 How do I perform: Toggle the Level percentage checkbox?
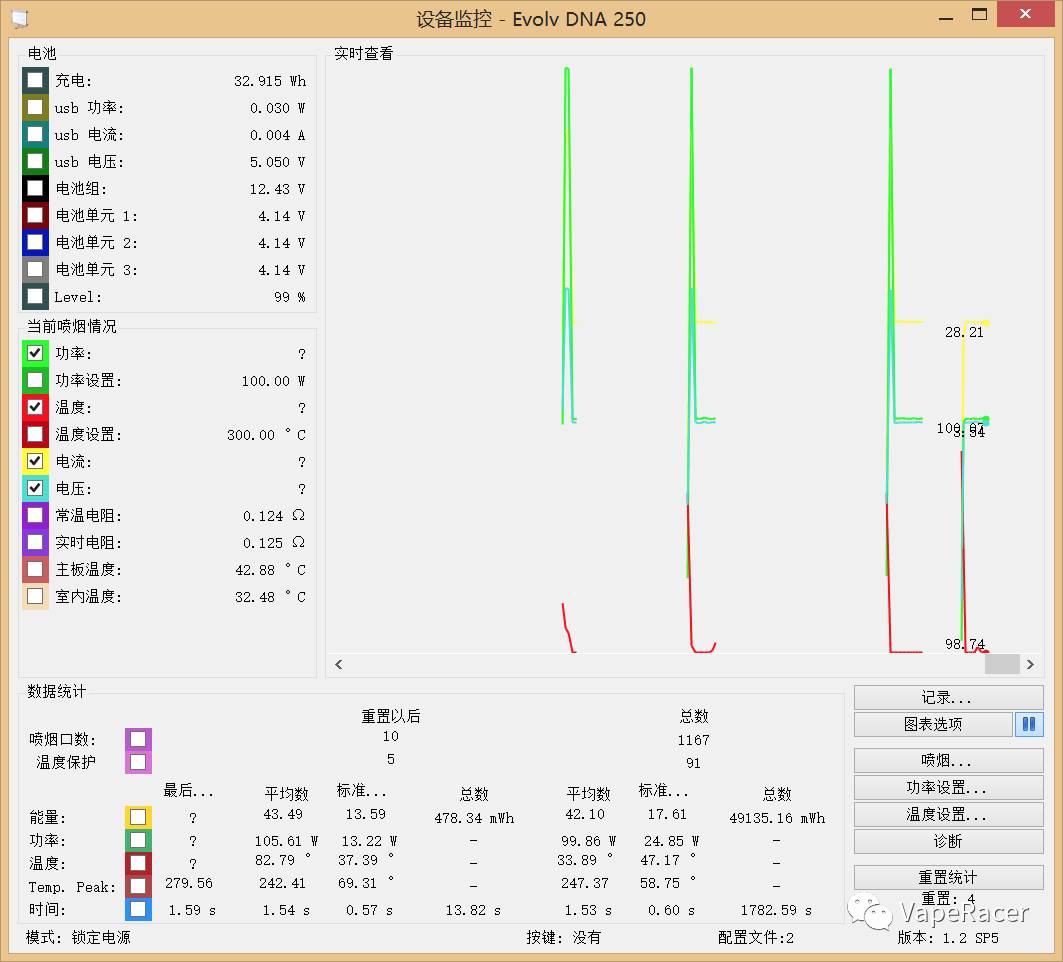[35, 297]
